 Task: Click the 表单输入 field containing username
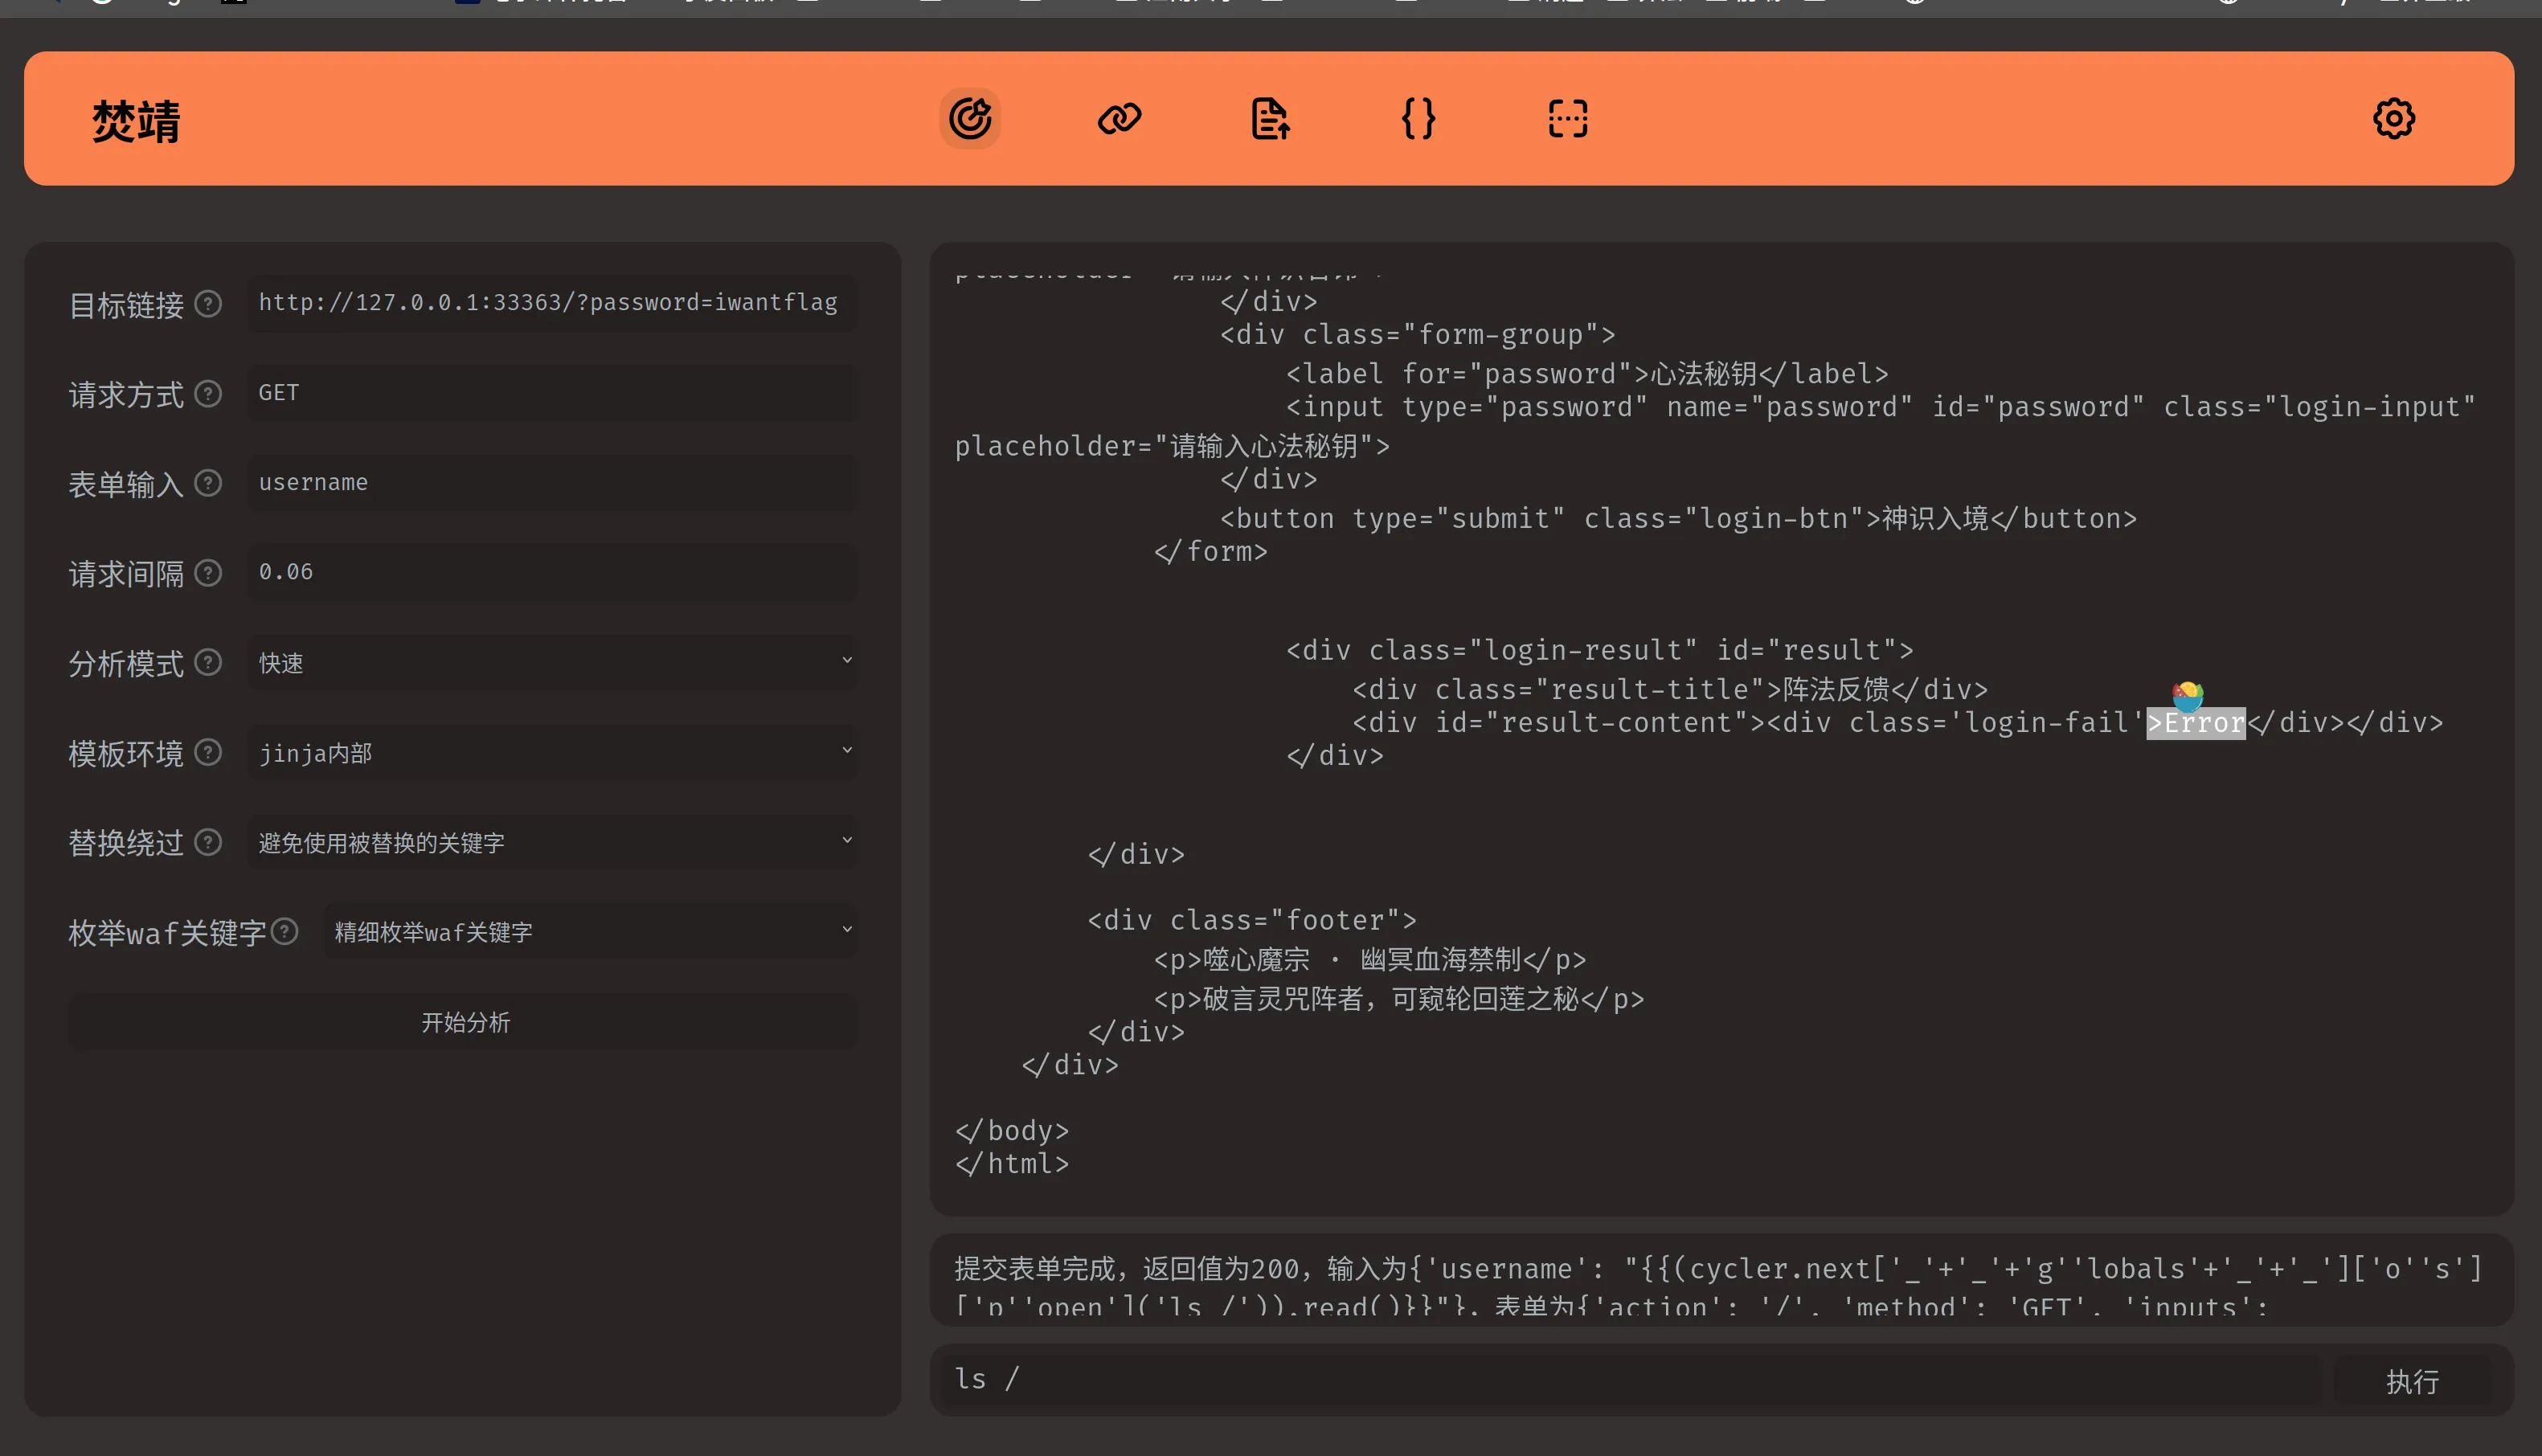click(552, 483)
